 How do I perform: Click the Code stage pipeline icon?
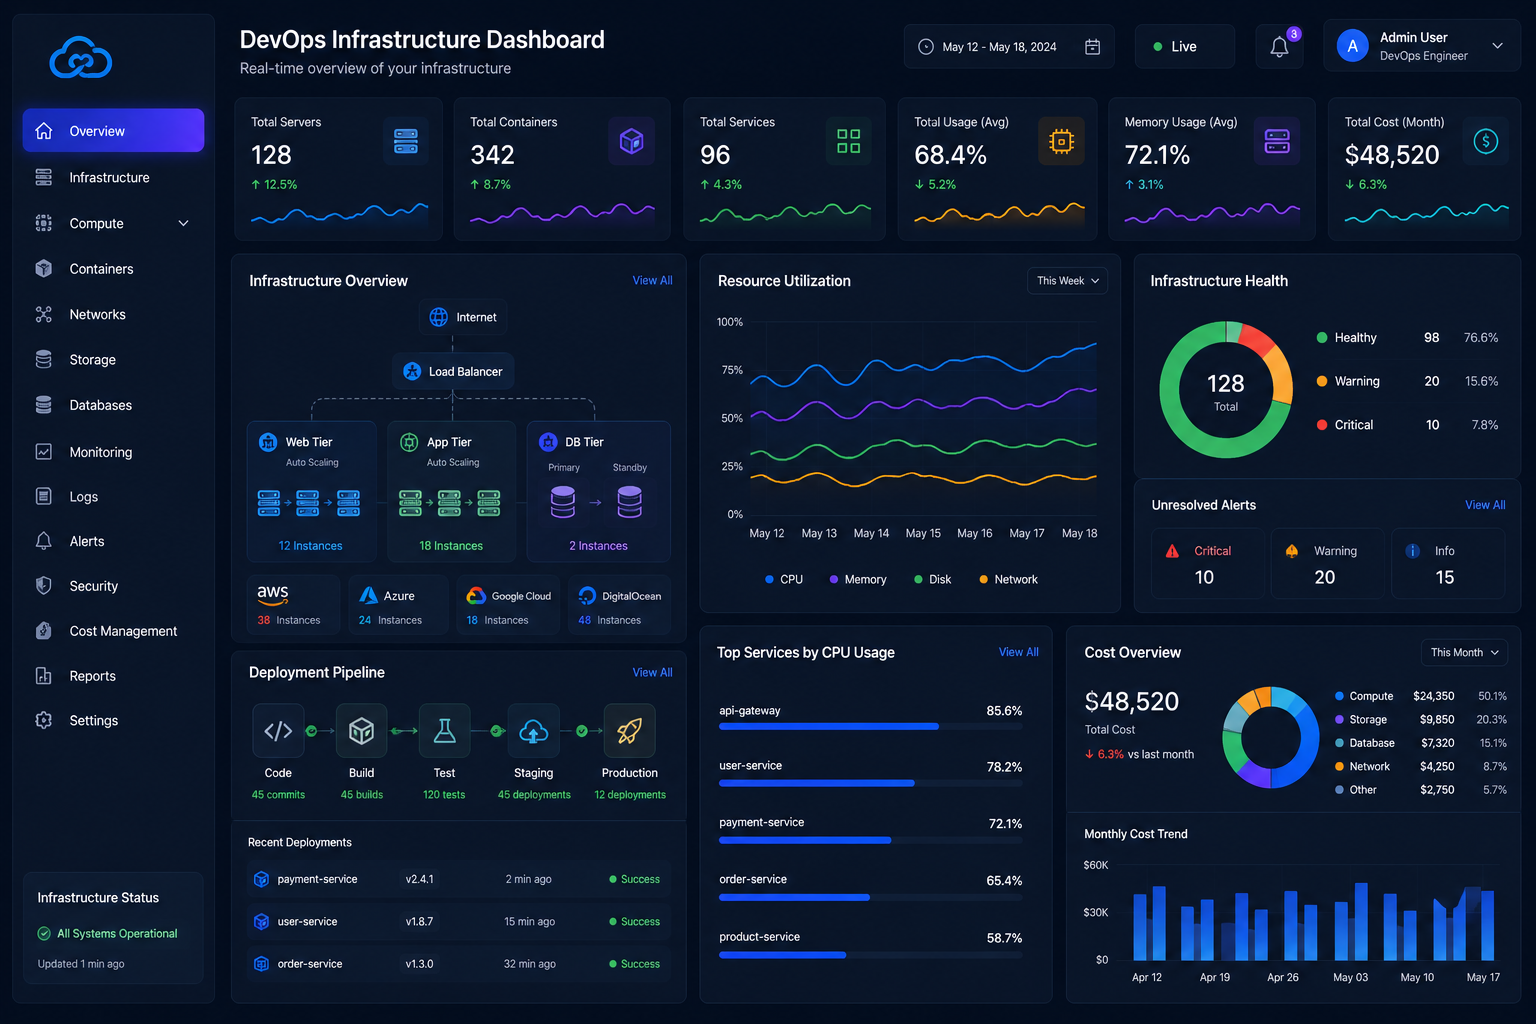278,731
